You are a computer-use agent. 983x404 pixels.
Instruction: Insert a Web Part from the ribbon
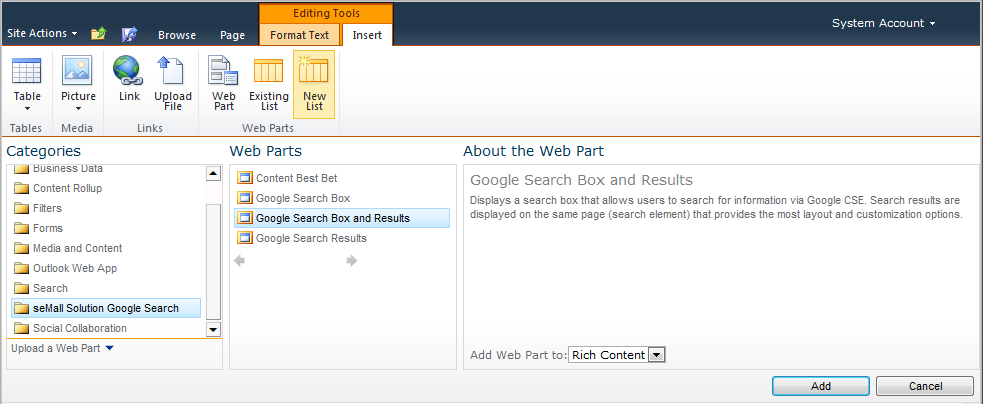coord(223,72)
